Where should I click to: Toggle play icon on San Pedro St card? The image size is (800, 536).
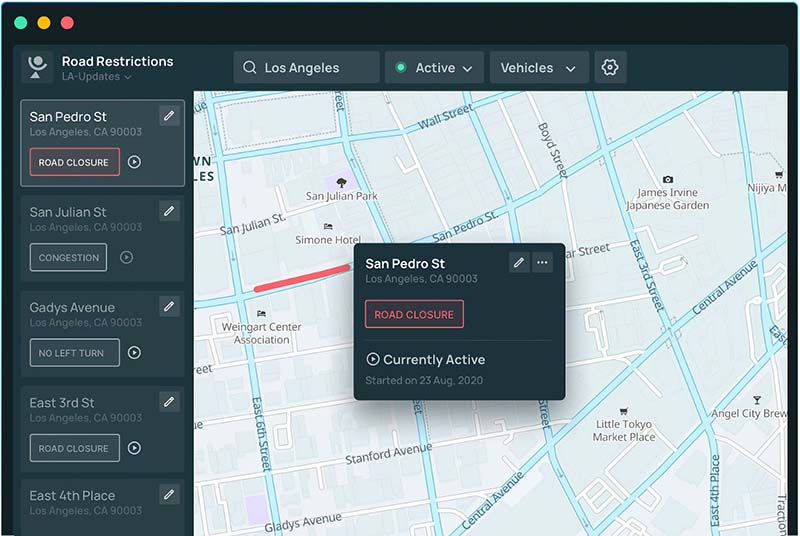[x=134, y=162]
